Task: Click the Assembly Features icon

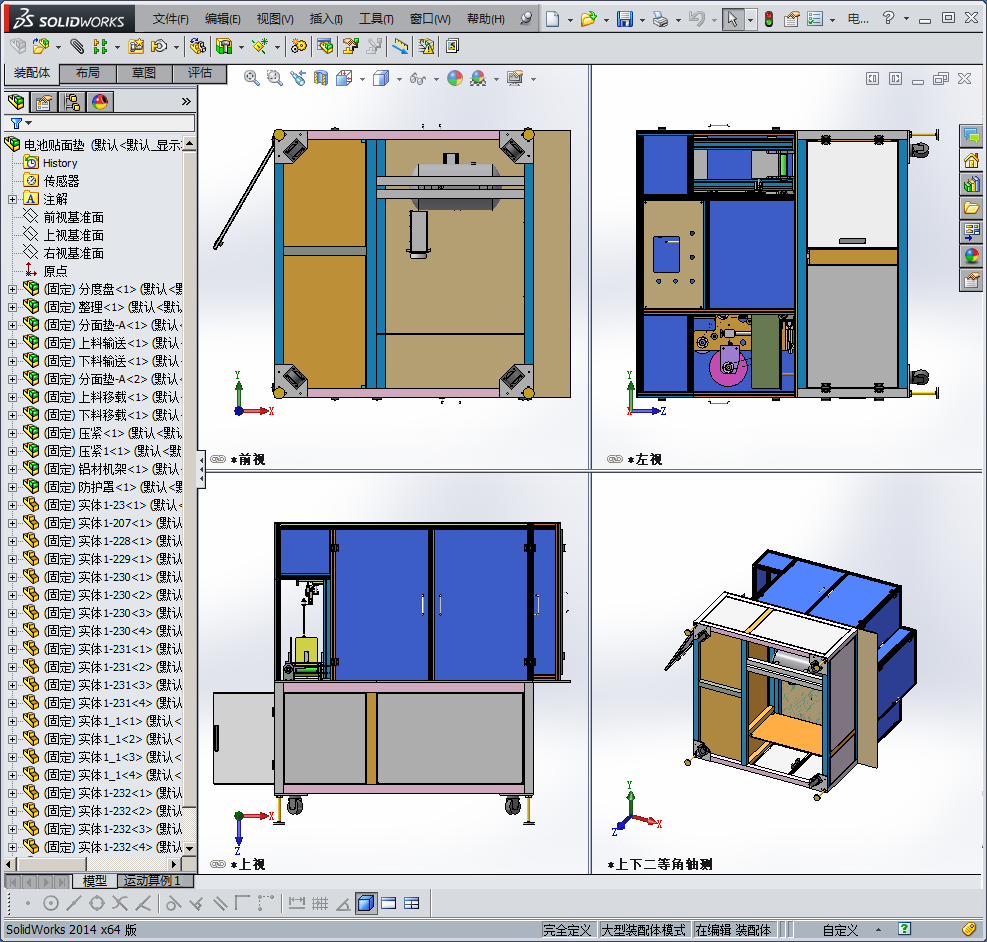Action: point(223,46)
